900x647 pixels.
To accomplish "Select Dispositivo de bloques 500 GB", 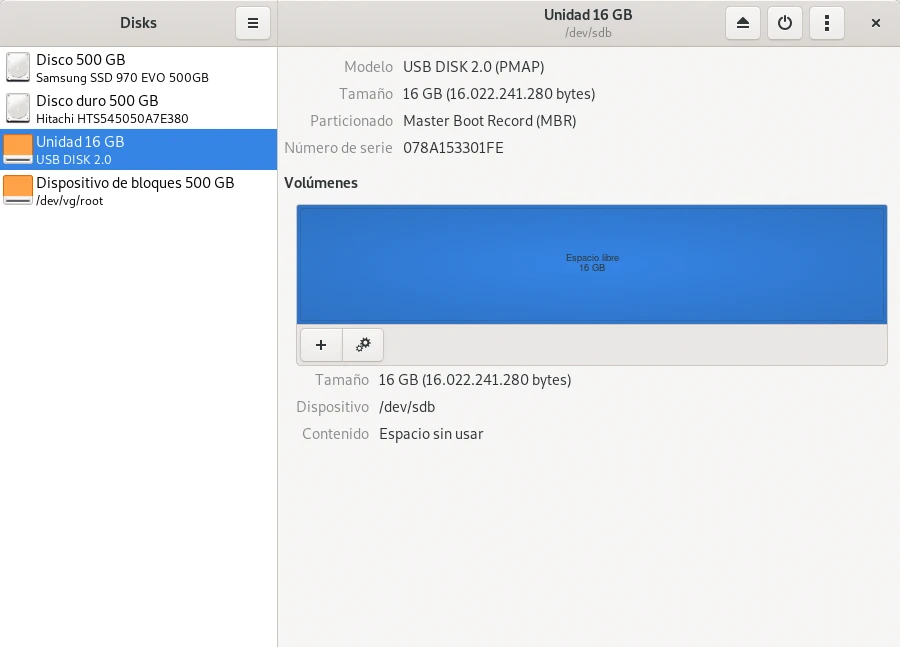I will (135, 191).
